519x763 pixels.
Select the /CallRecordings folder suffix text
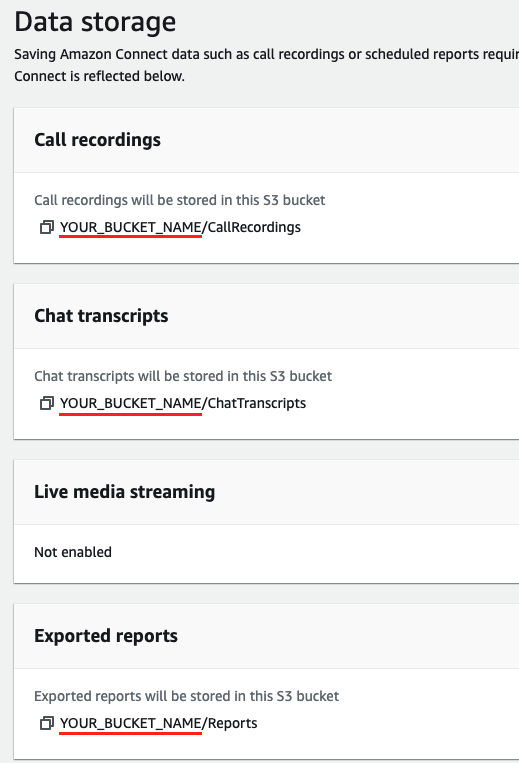point(251,227)
